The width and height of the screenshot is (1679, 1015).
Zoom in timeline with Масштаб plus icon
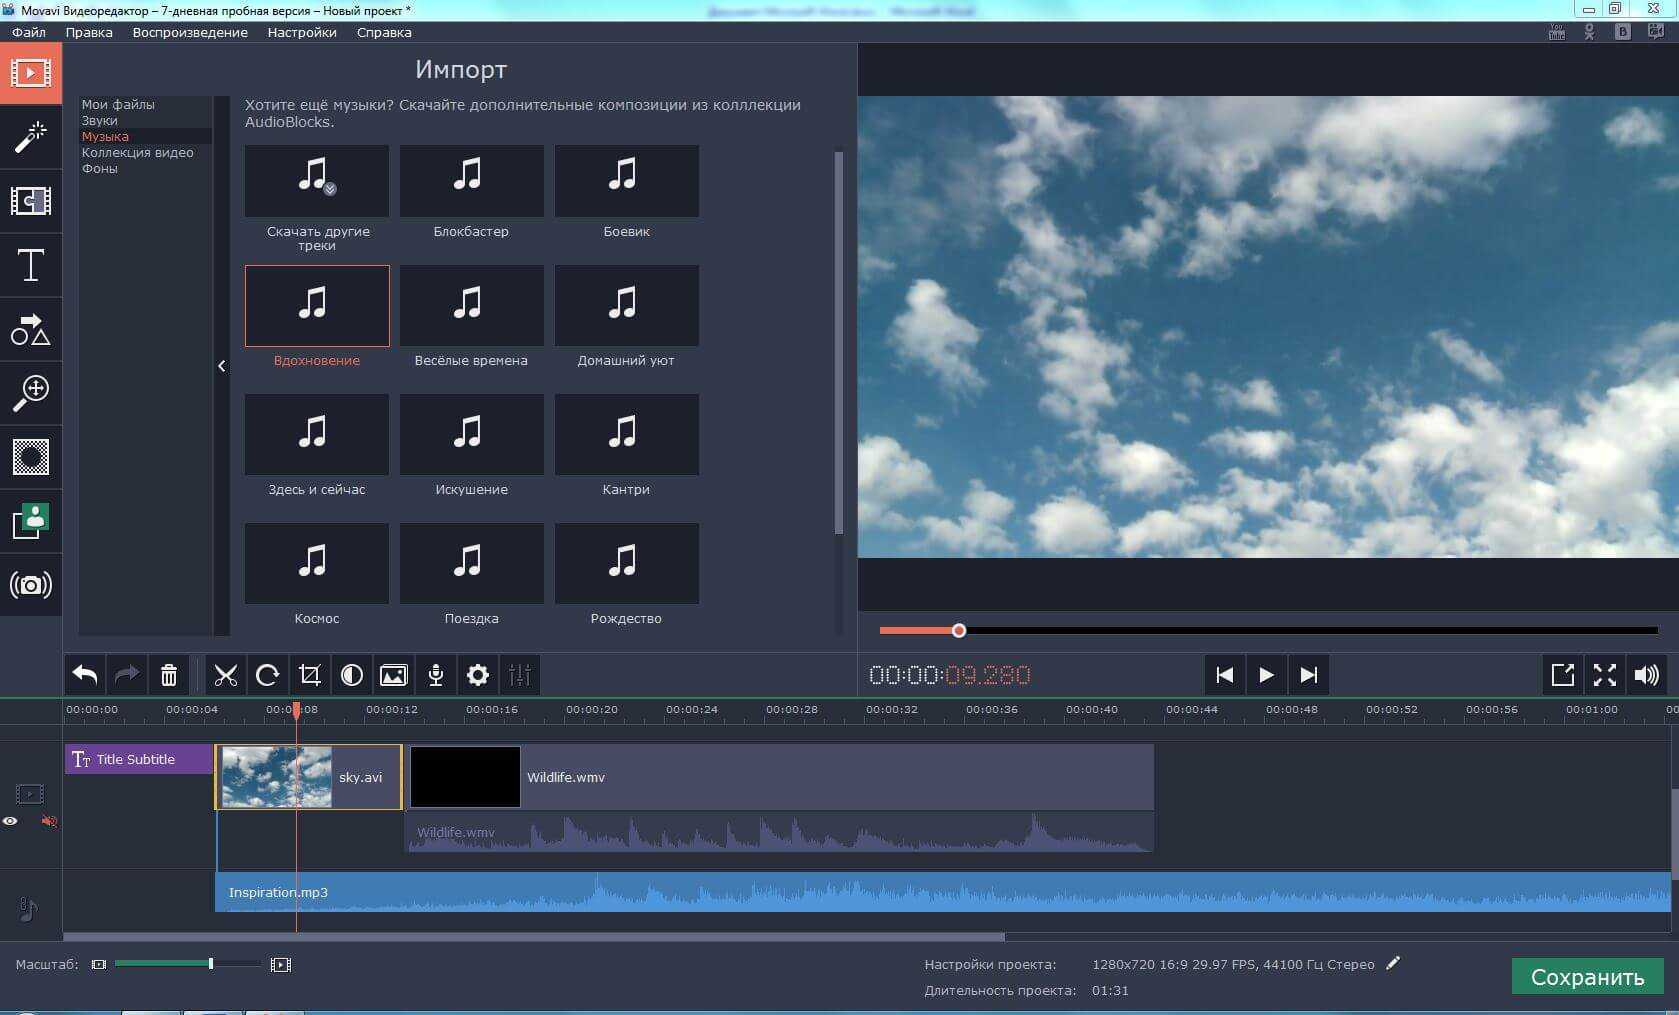[281, 965]
